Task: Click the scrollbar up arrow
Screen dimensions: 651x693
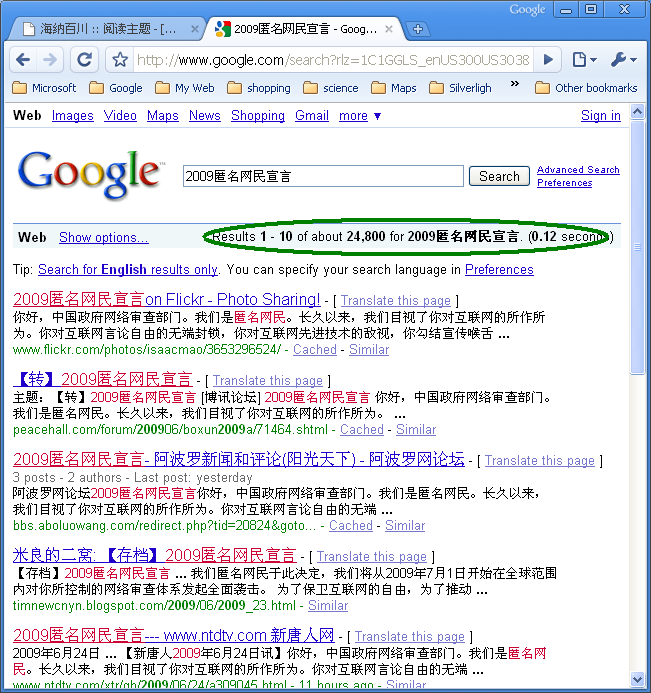Action: pyautogui.click(x=637, y=111)
